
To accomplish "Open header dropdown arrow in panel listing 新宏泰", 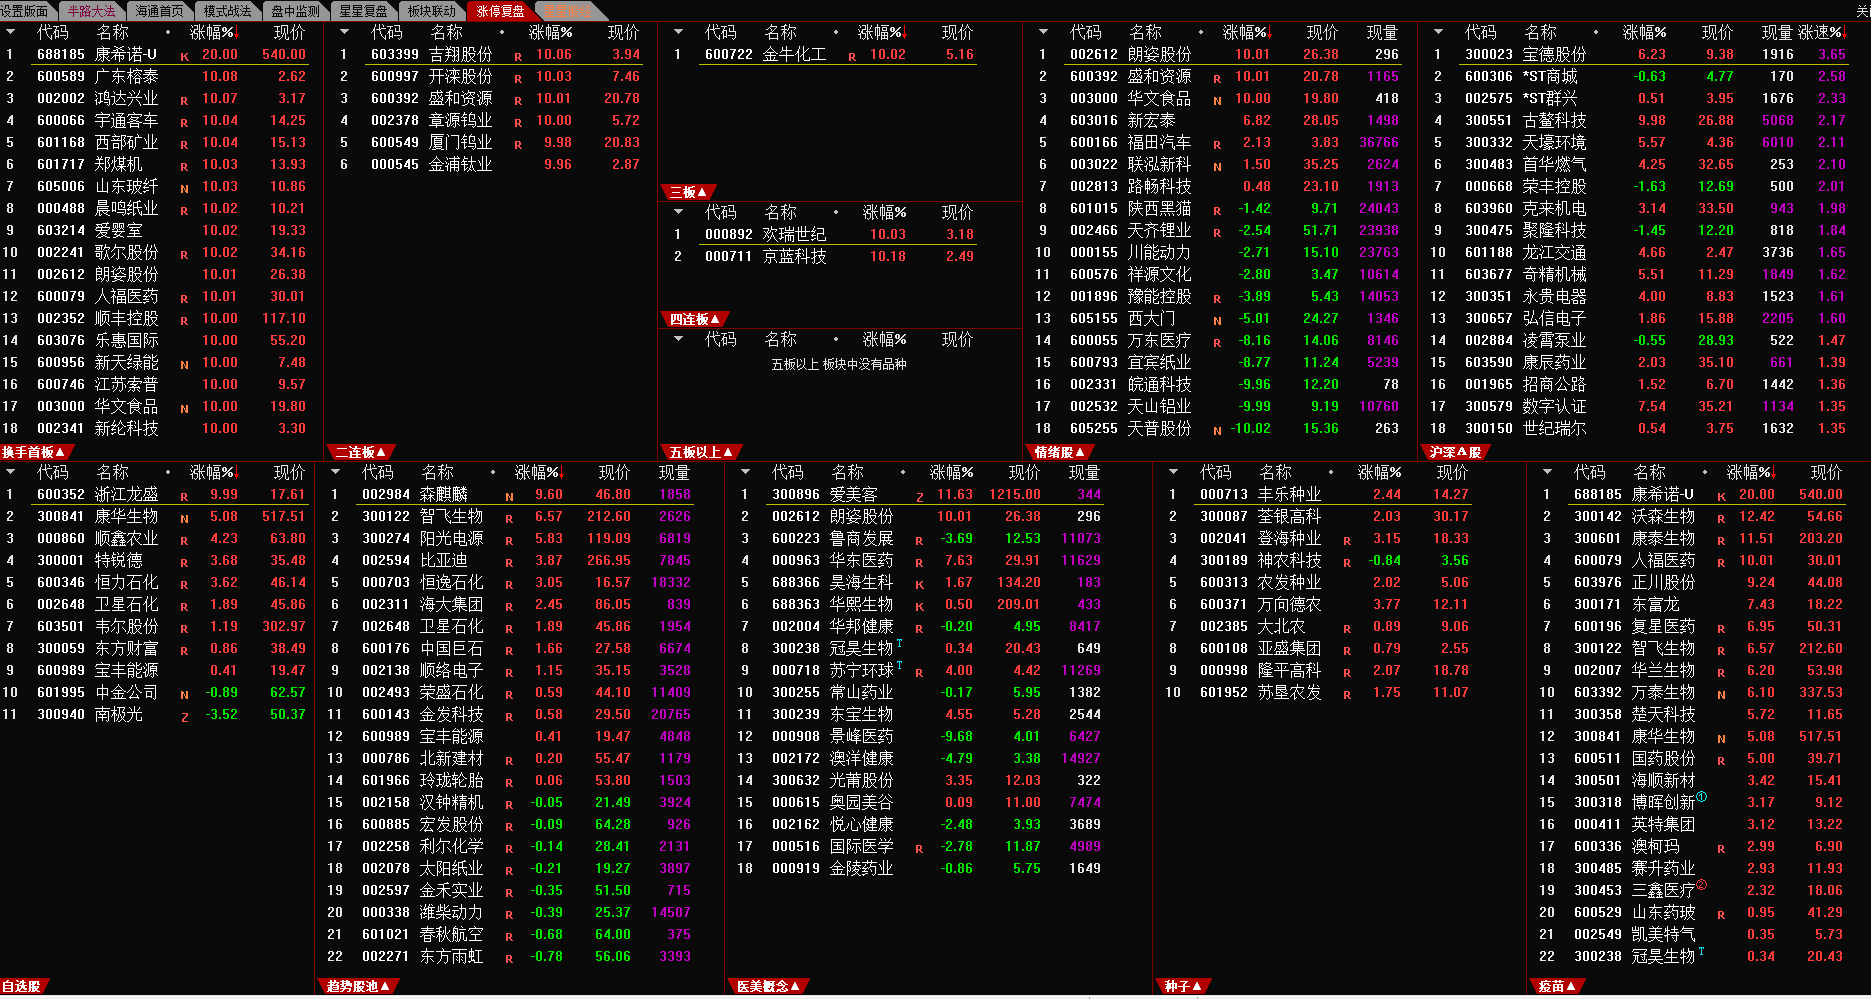I will coord(1043,32).
